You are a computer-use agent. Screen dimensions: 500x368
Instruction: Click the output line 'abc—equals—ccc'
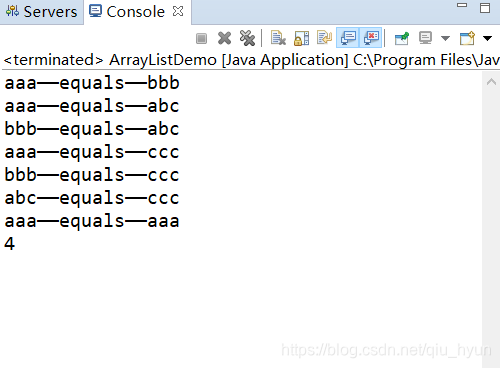92,198
